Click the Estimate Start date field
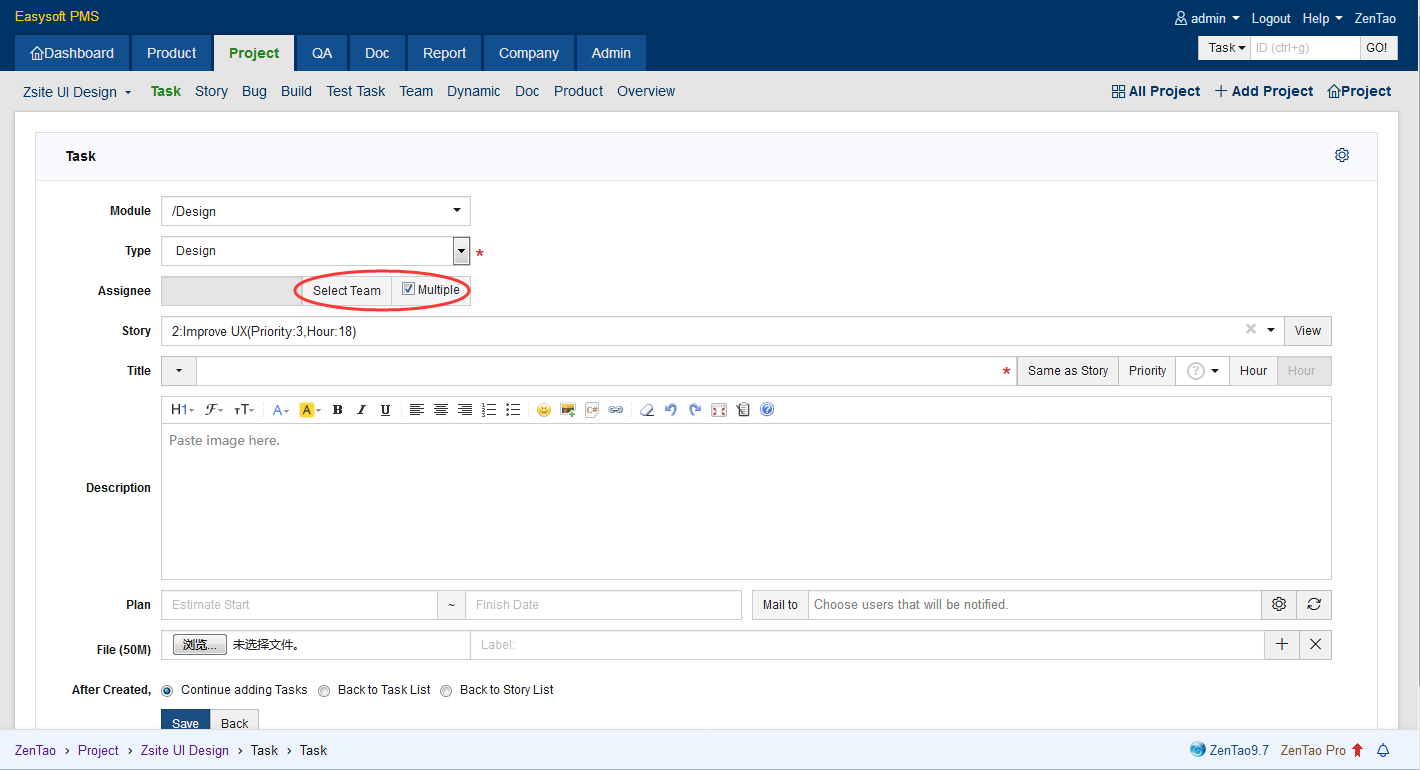 click(299, 605)
